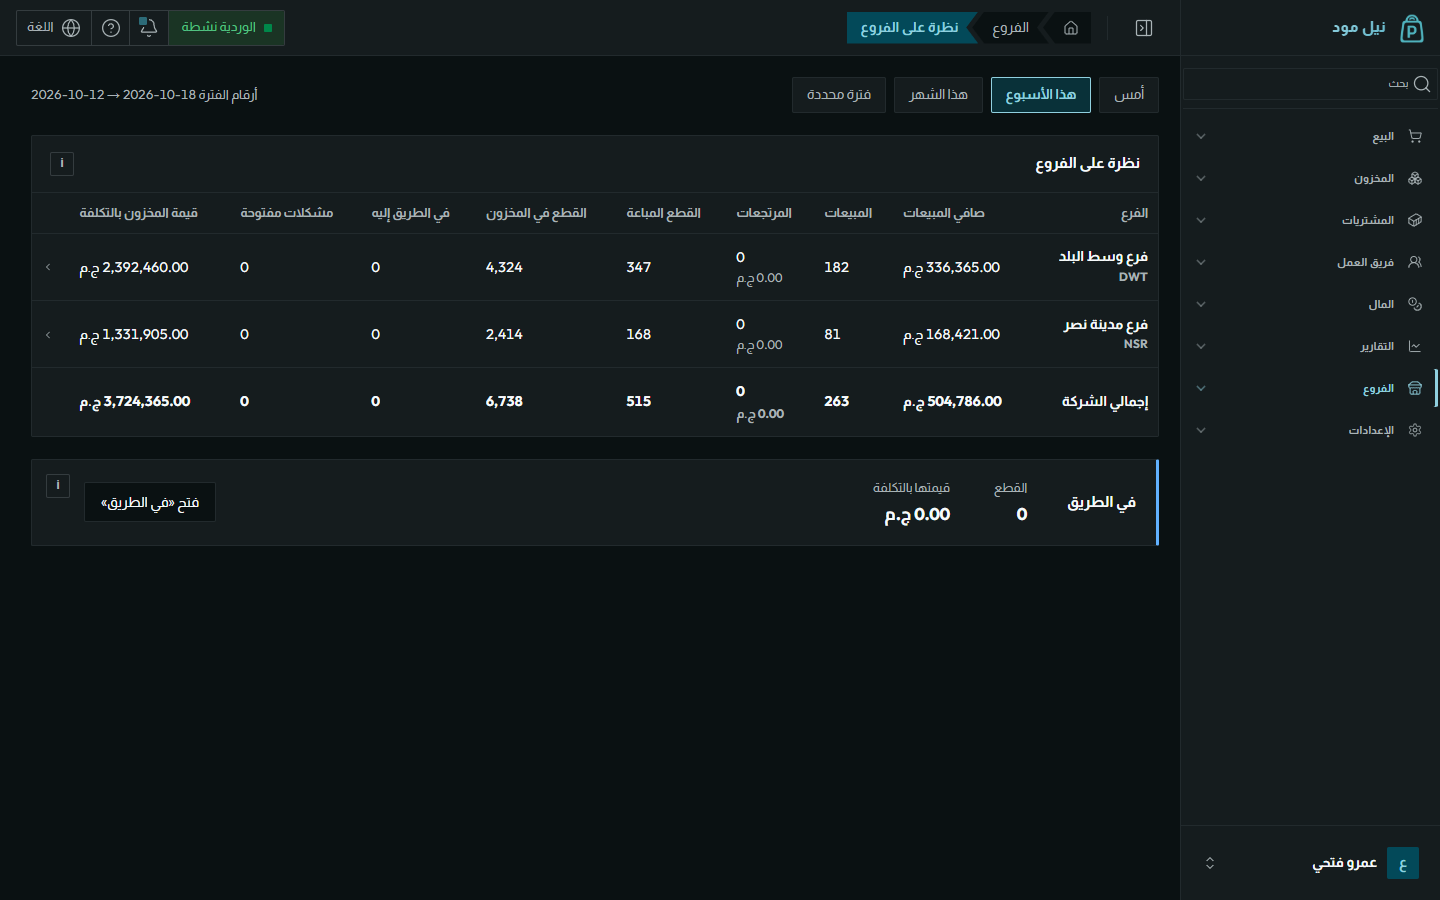Screen dimensions: 1440x900
Task: Select the فترة محددة period tab
Action: pos(839,95)
